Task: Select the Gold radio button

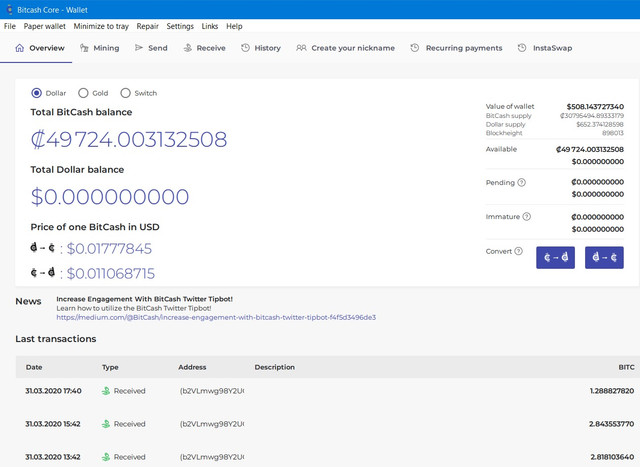Action: click(83, 93)
